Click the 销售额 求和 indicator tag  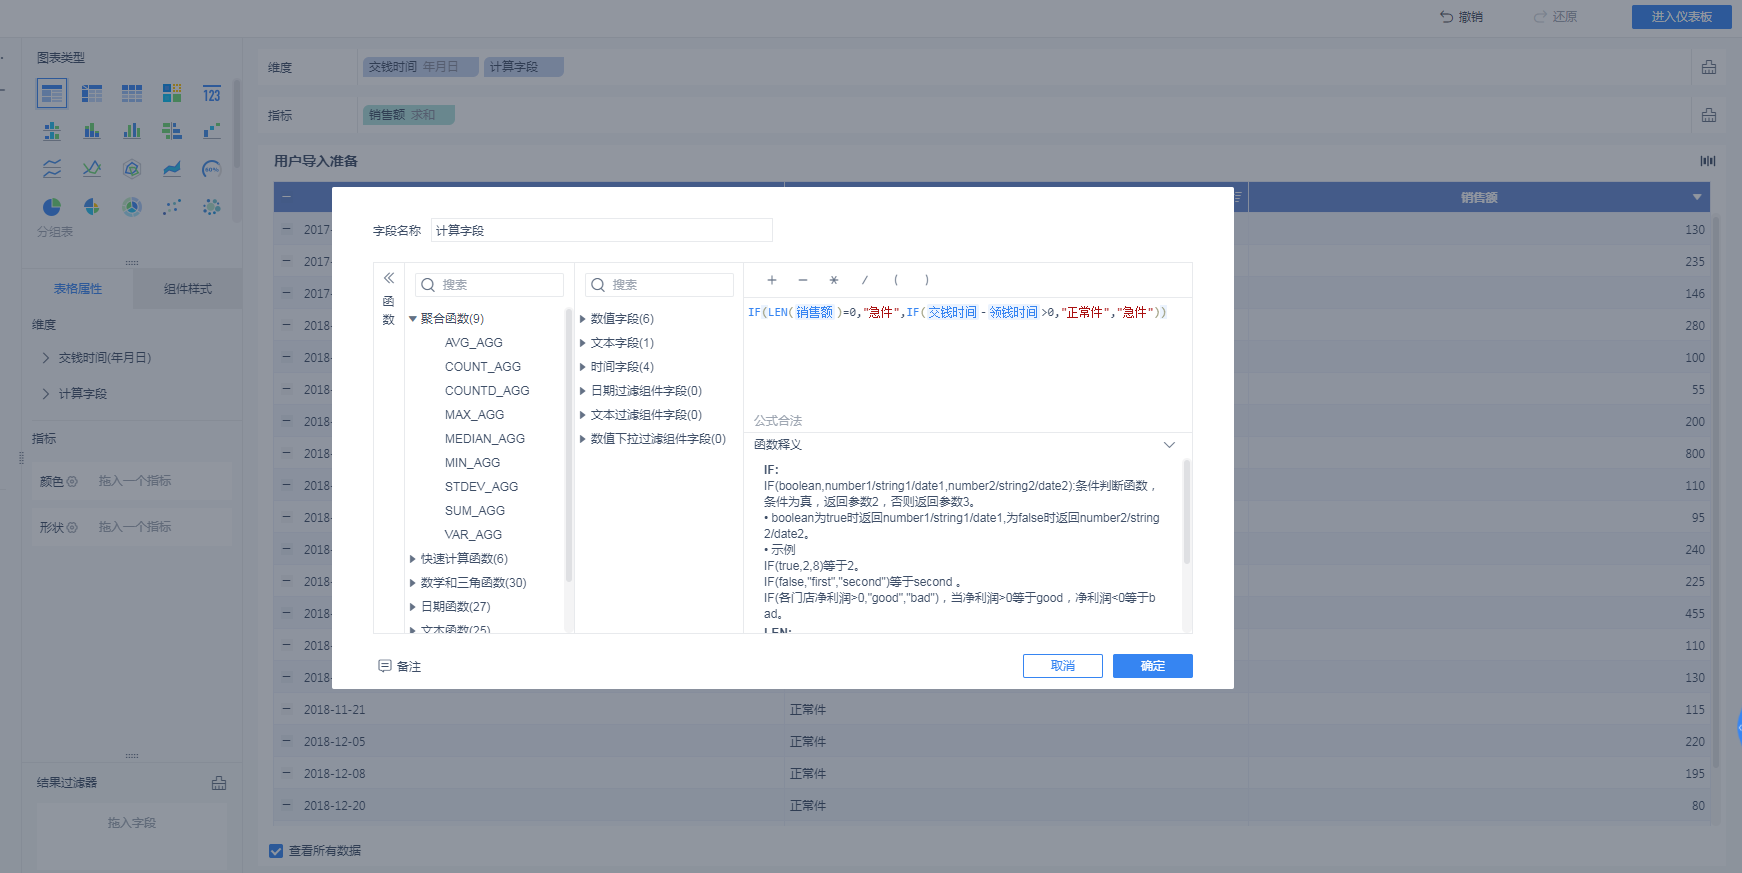[409, 115]
